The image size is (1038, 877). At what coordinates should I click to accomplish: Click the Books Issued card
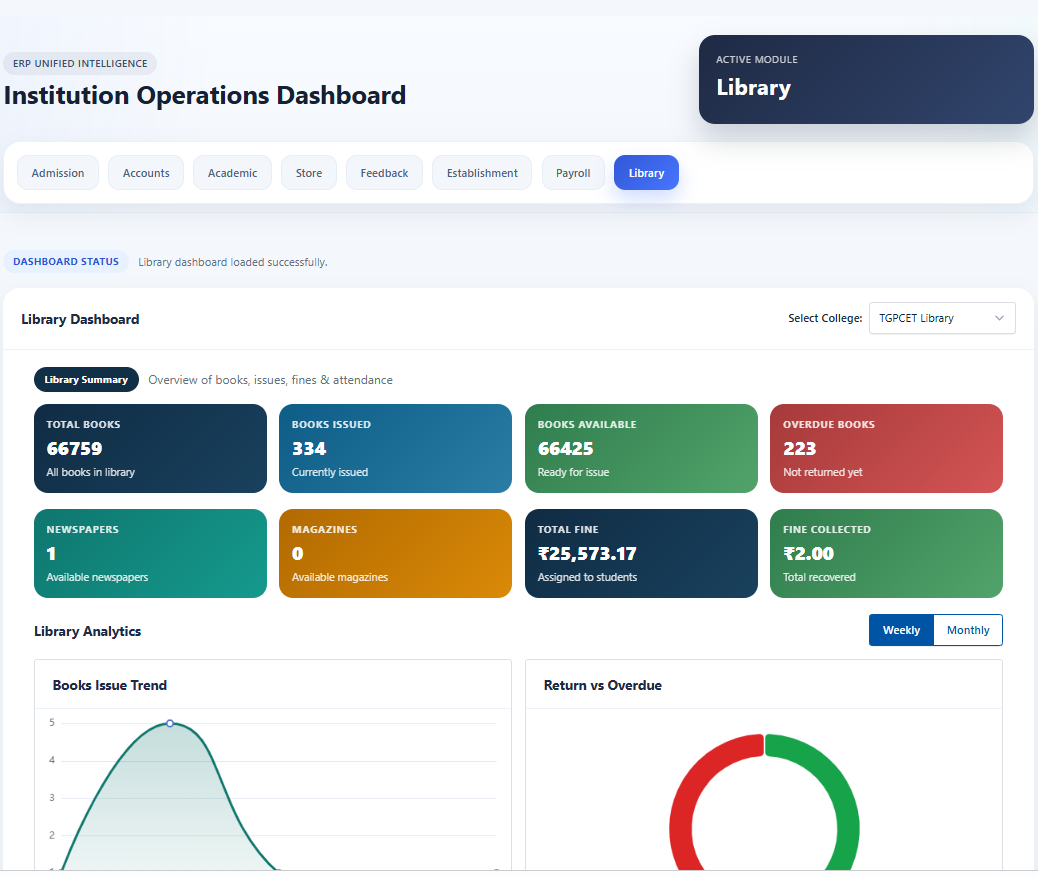[395, 449]
